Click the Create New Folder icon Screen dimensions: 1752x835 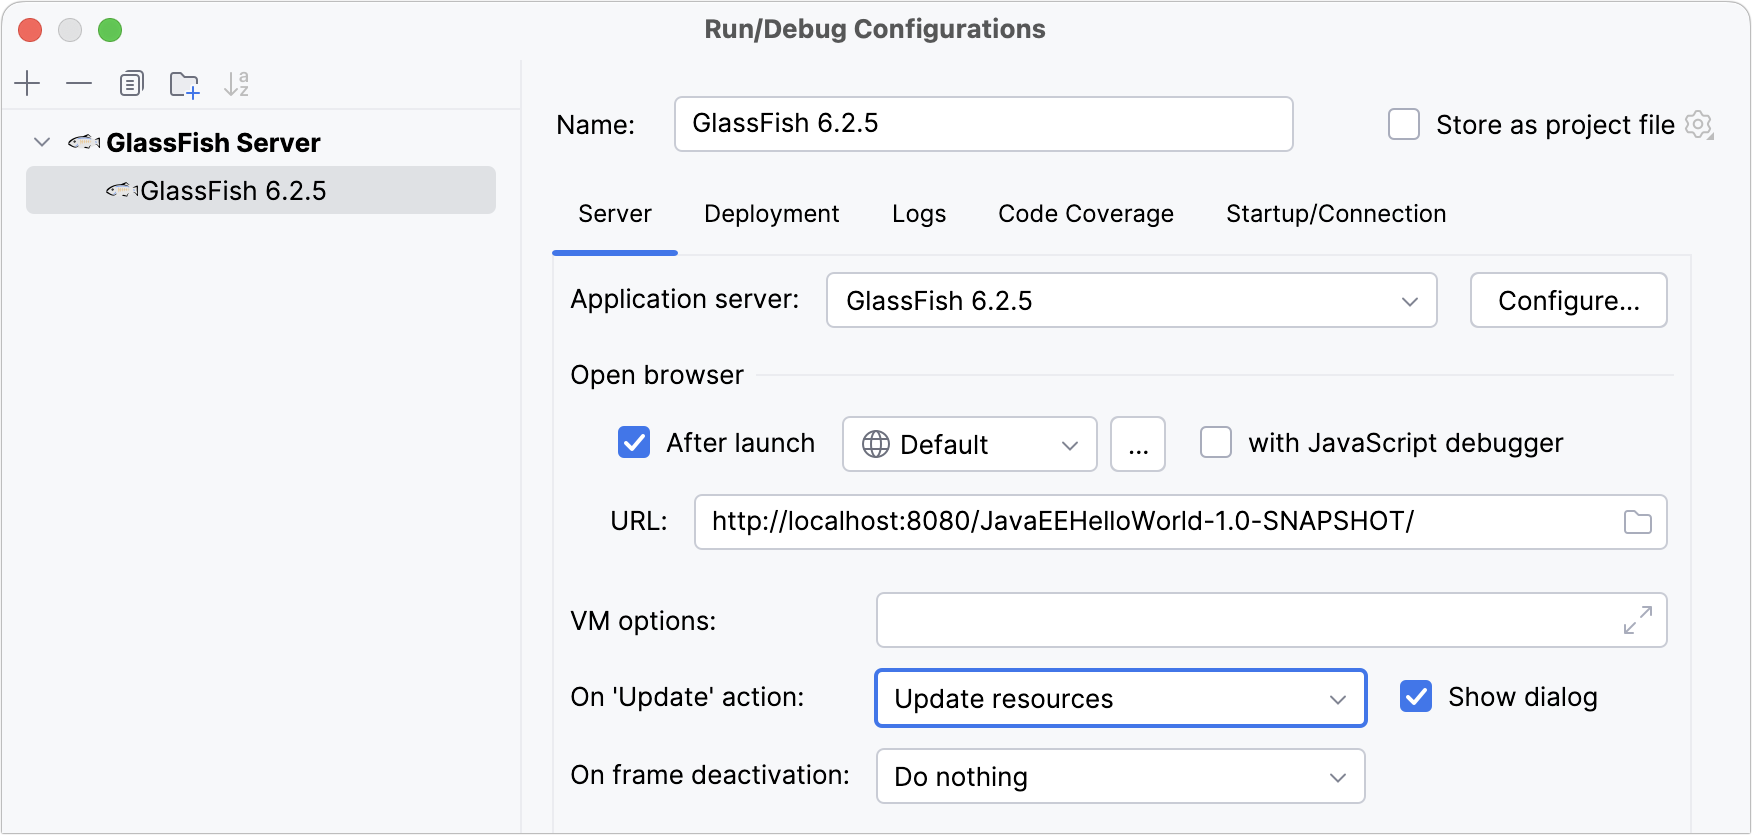point(184,85)
